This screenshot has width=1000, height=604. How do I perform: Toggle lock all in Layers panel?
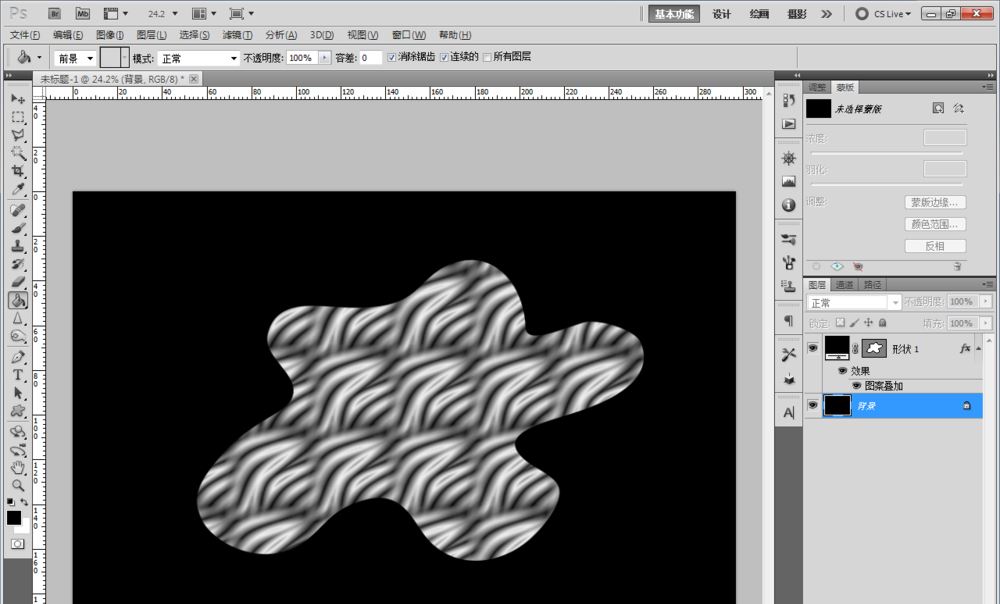click(x=883, y=323)
